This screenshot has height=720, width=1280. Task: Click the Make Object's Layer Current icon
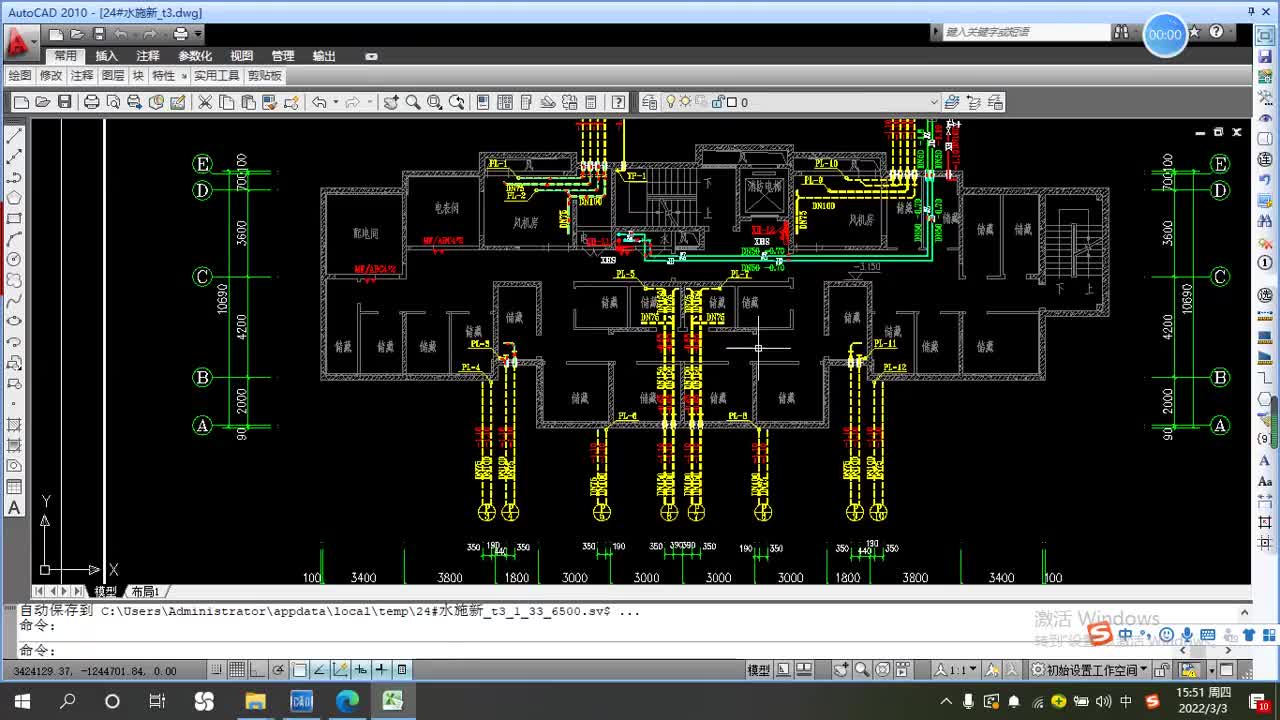click(952, 102)
